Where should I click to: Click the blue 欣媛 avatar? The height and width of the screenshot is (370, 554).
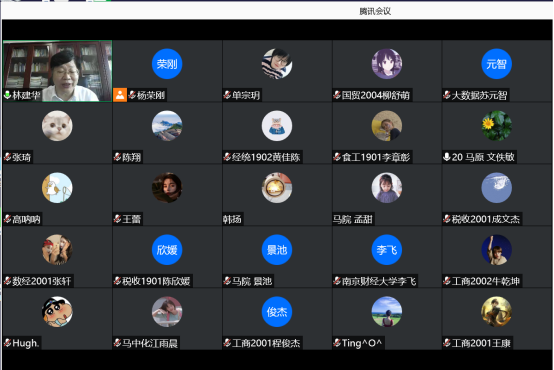[167, 250]
